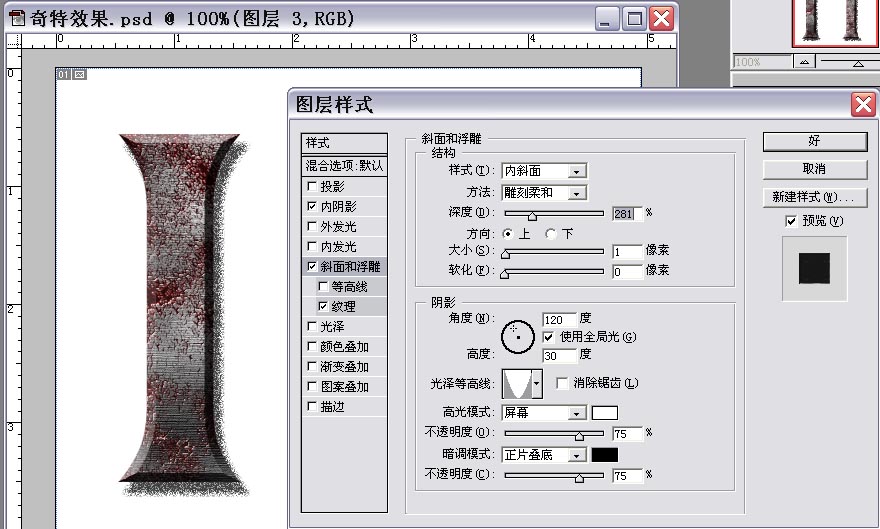This screenshot has width=880, height=529.
Task: Click the 新建样式 new style button
Action: [x=815, y=197]
